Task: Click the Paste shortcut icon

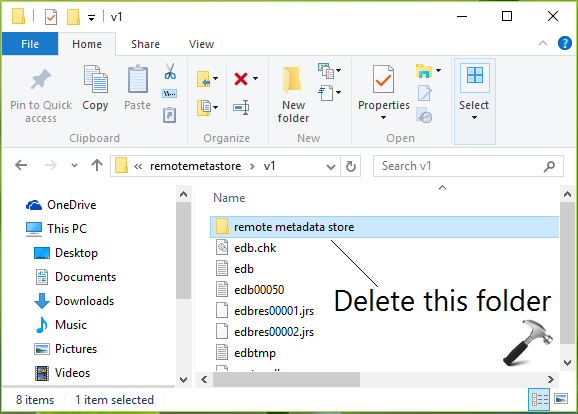Action: coord(169,115)
